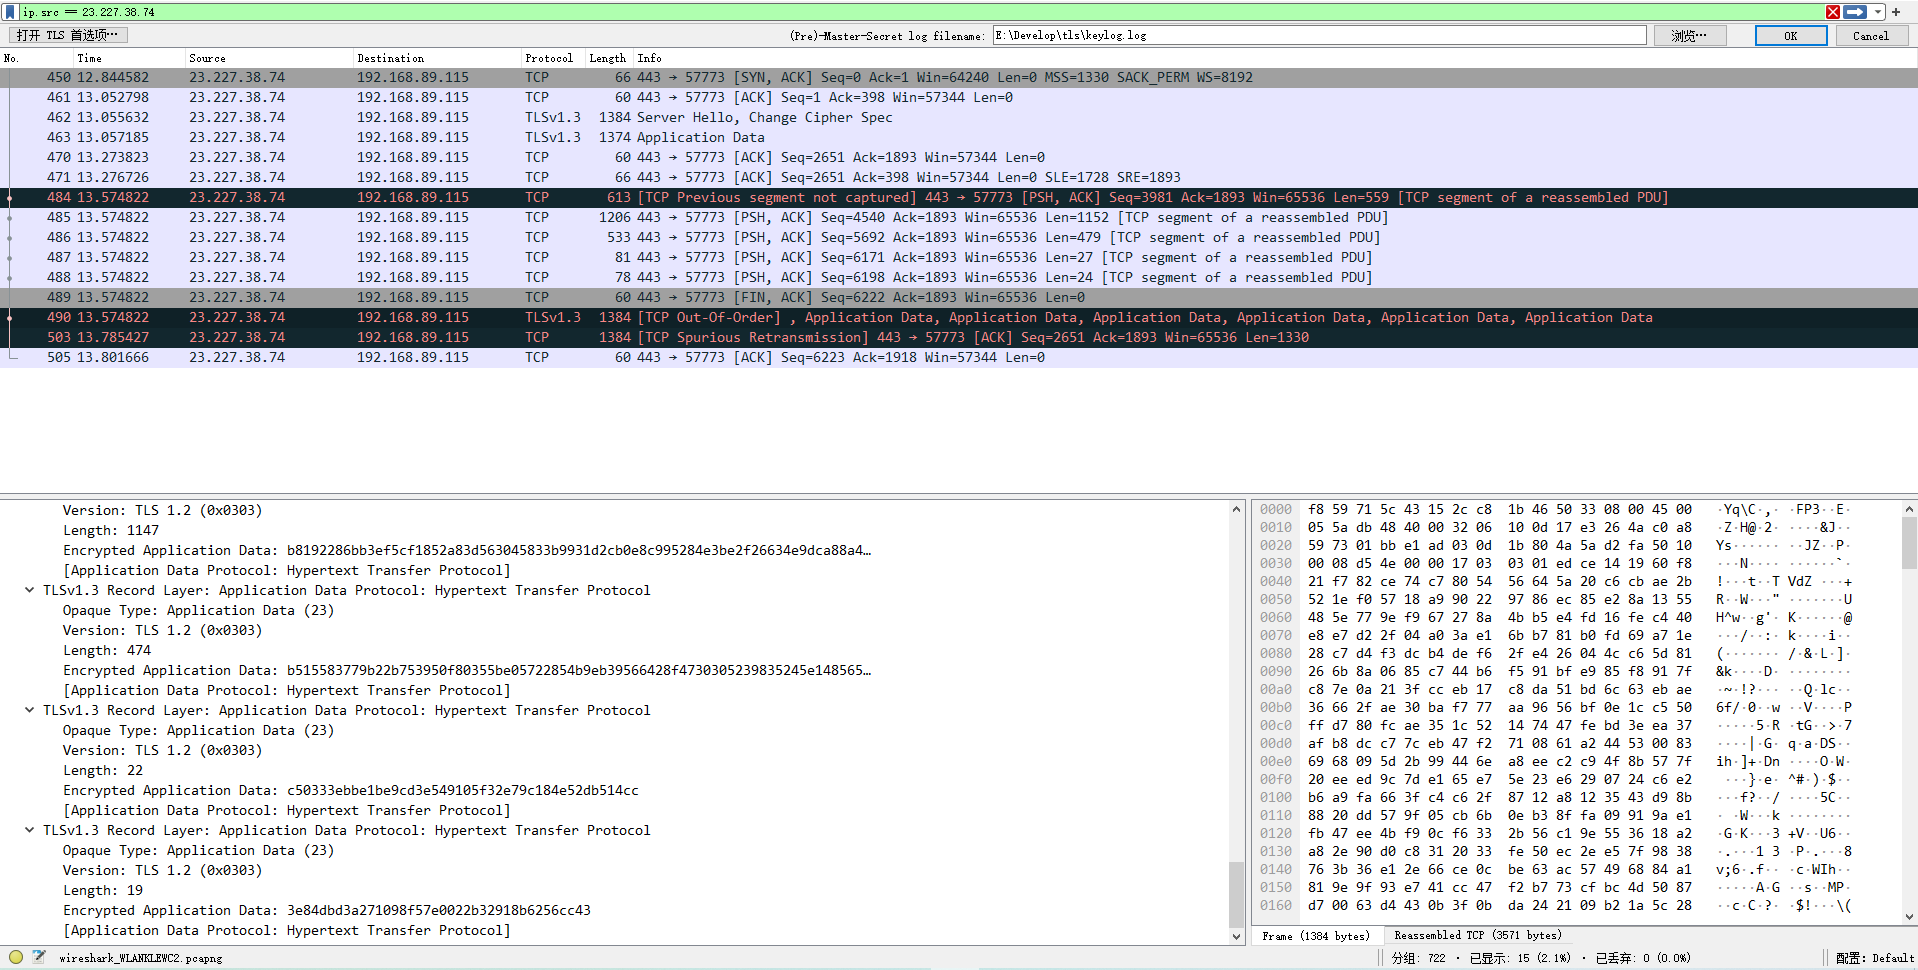Collapse TLSv1.3 Record Layer with Length 19
Image resolution: width=1918 pixels, height=970 pixels.
[30, 831]
